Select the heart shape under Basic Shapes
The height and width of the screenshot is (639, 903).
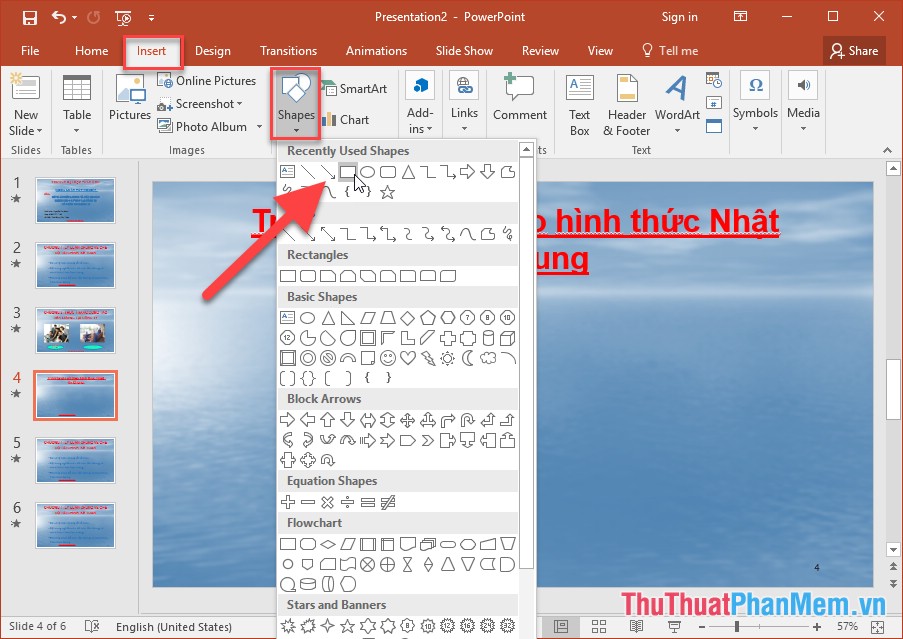click(x=407, y=357)
